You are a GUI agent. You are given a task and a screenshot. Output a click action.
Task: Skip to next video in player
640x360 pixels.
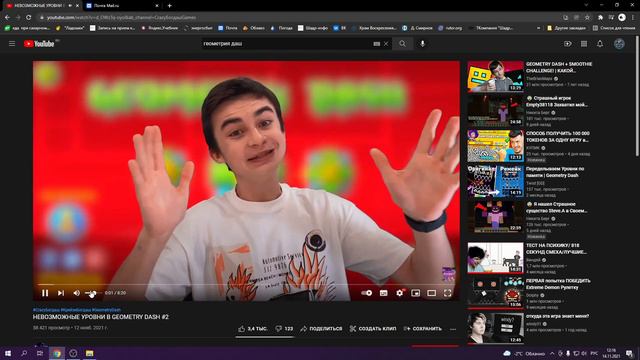point(61,293)
